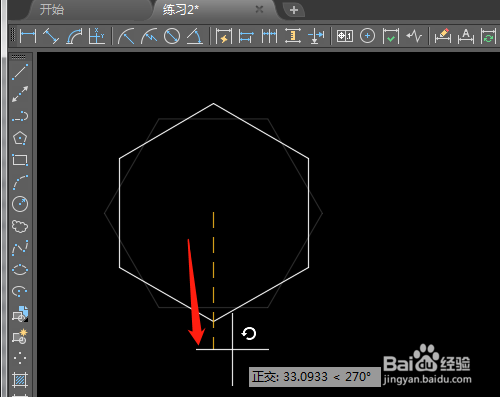This screenshot has width=500, height=397.
Task: Select the Tolerance tool
Action: [x=345, y=36]
